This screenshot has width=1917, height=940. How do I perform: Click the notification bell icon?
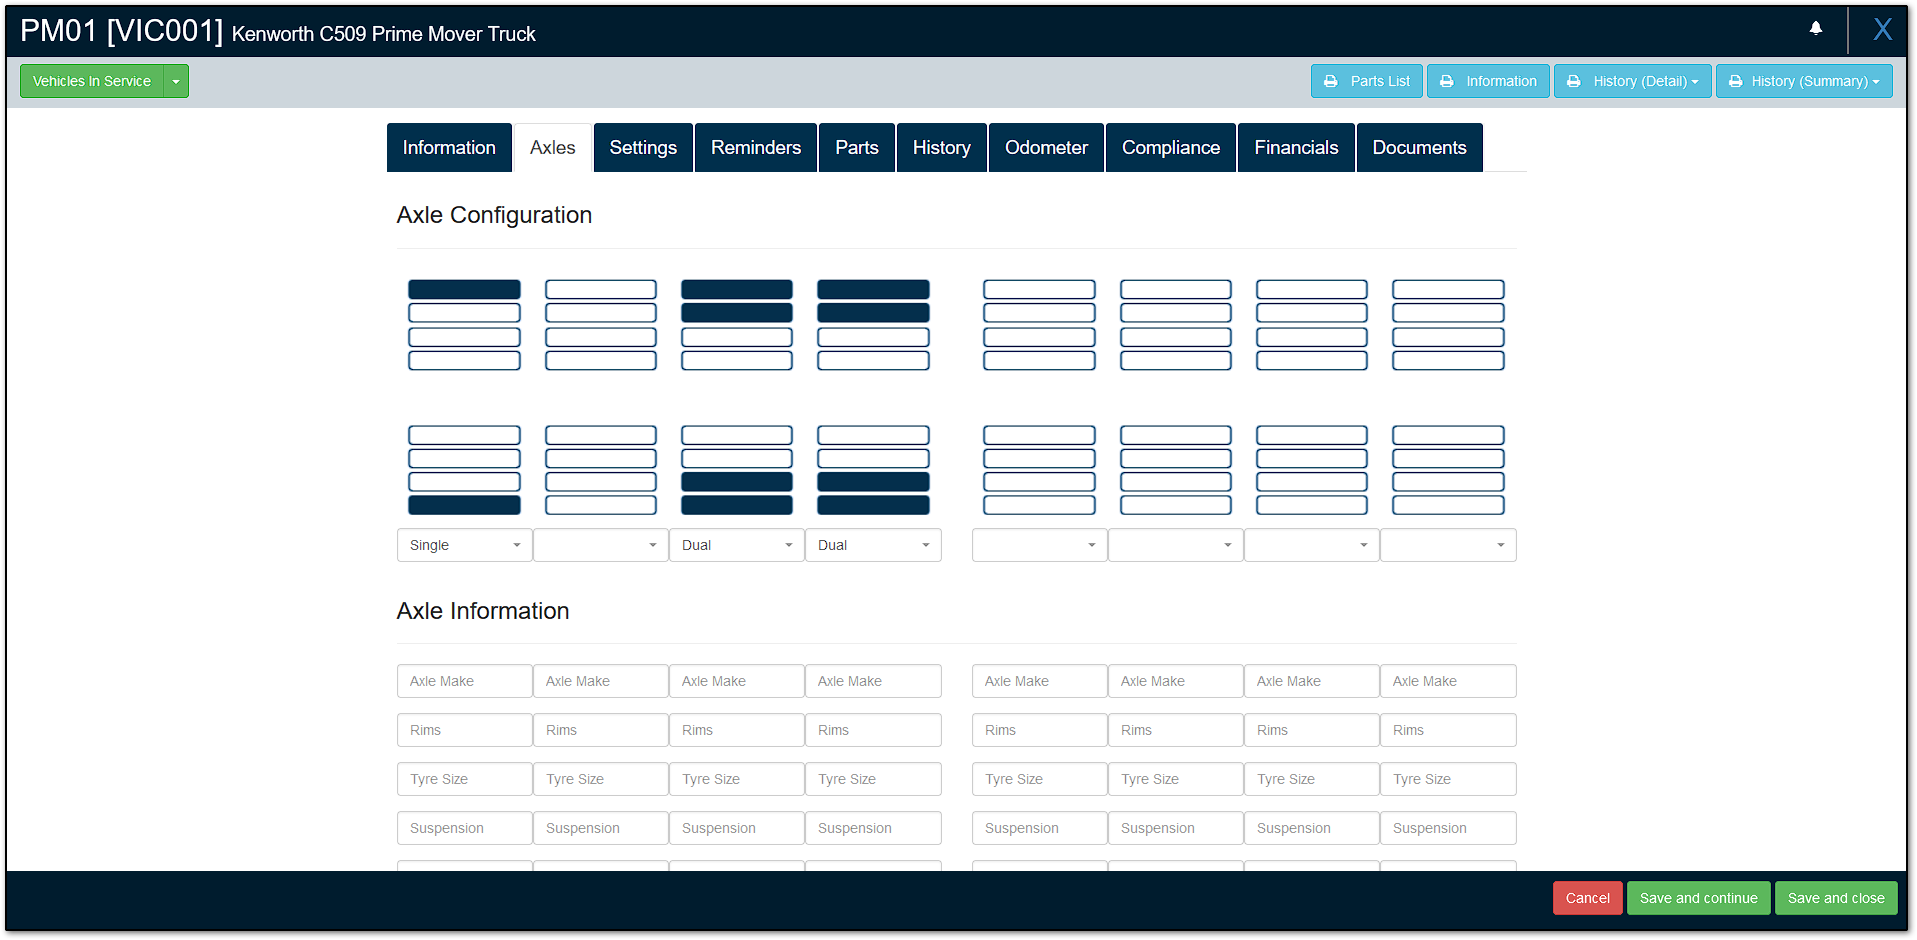1815,29
